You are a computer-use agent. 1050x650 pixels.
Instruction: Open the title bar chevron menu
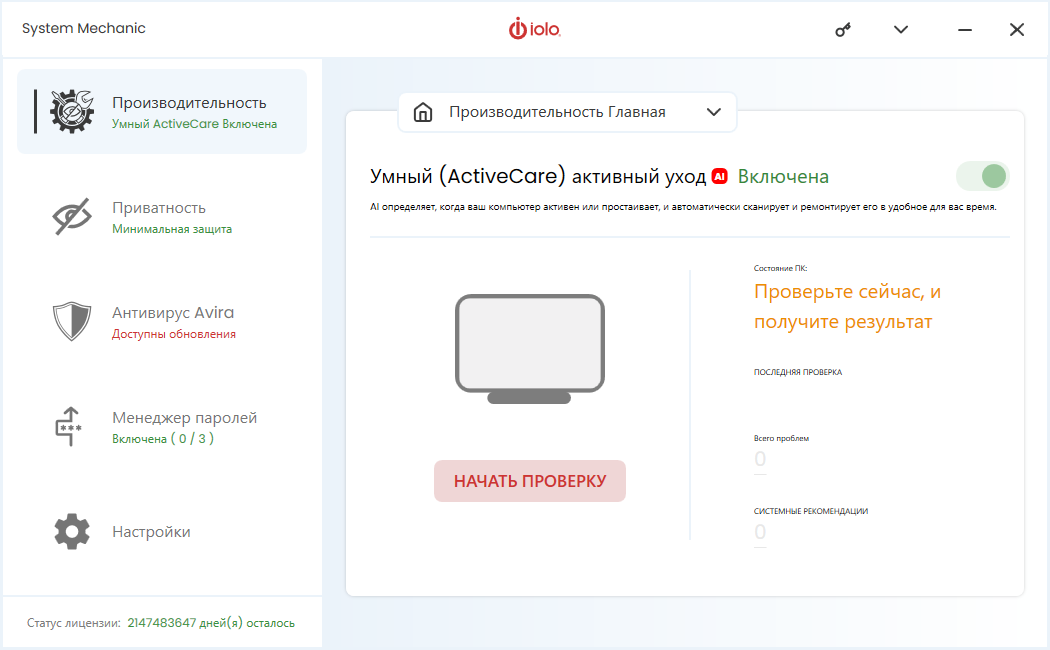point(901,30)
